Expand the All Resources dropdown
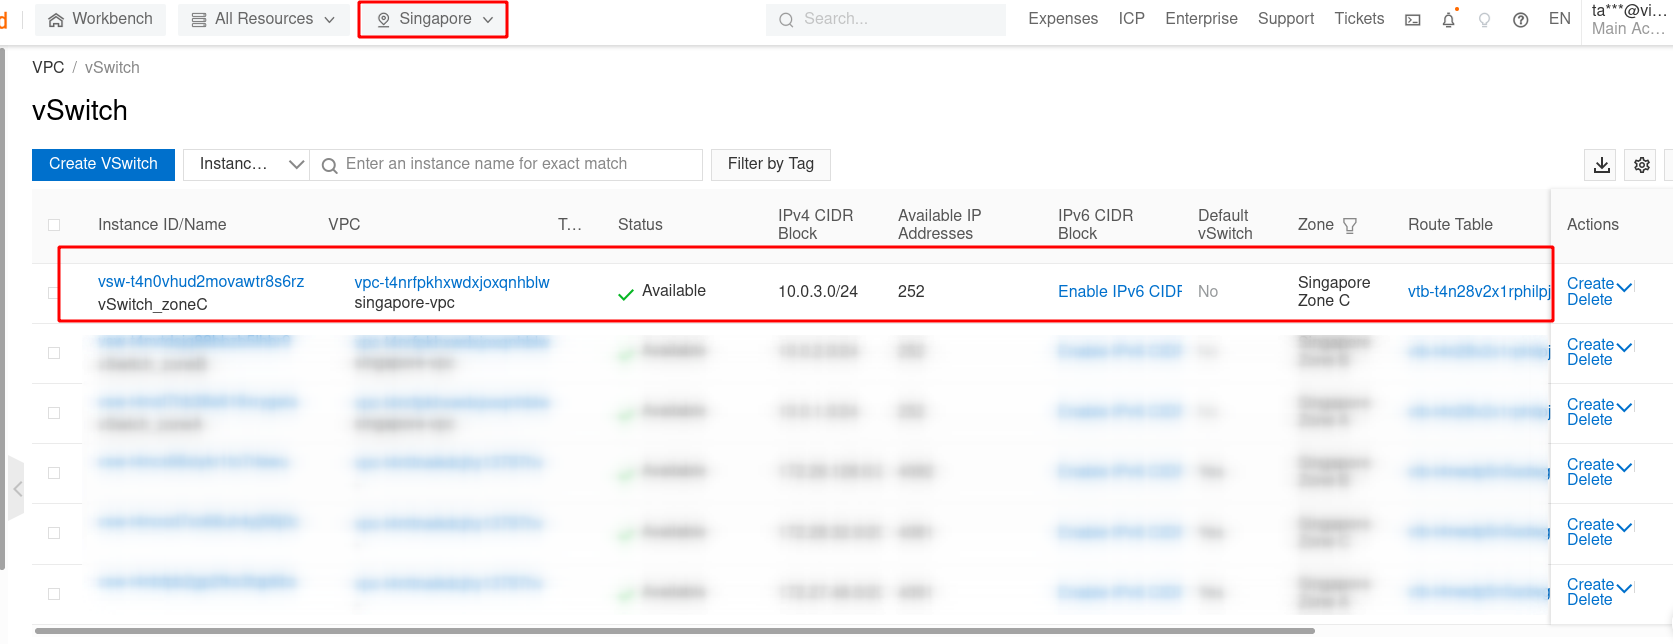 tap(263, 19)
